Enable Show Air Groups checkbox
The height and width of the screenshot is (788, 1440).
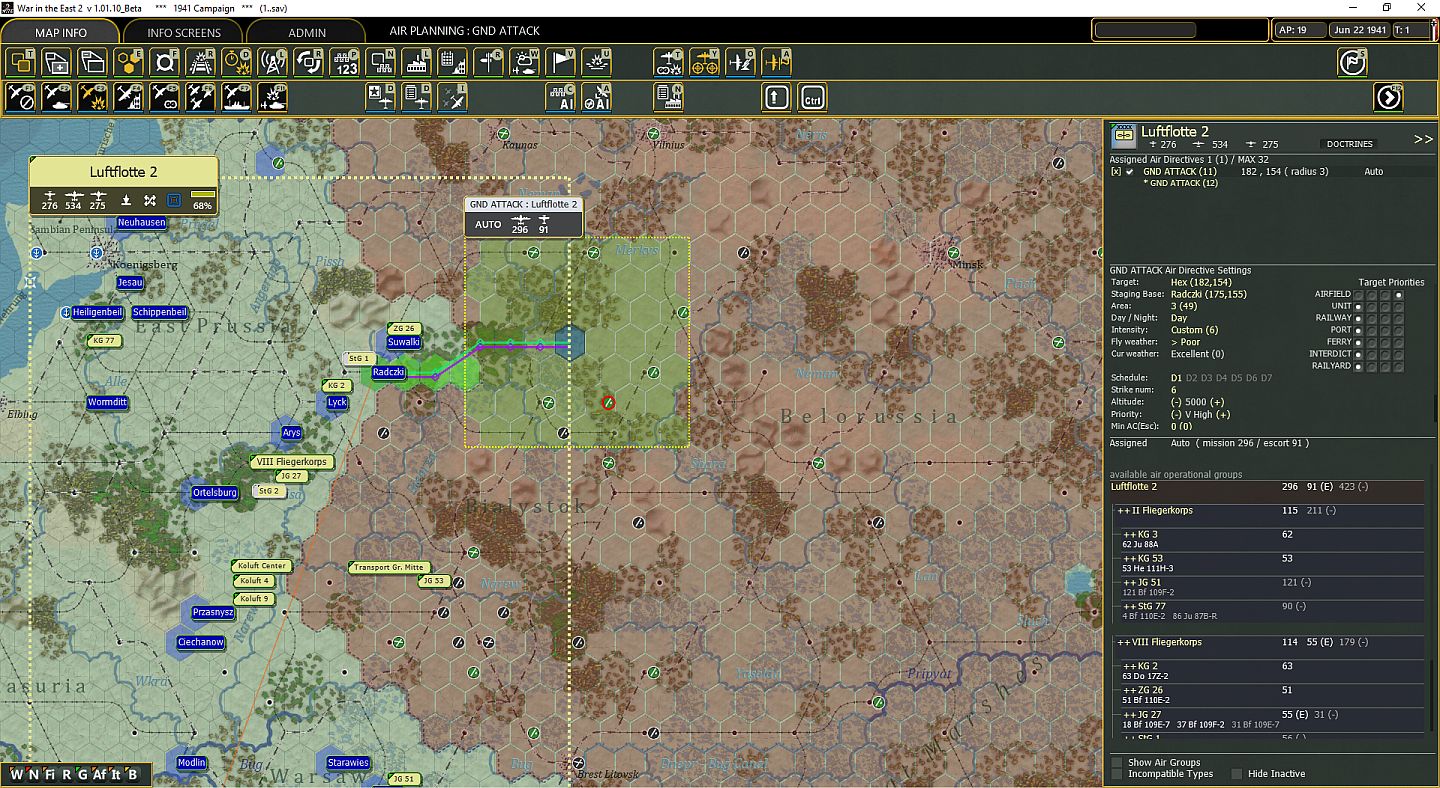click(x=1117, y=762)
